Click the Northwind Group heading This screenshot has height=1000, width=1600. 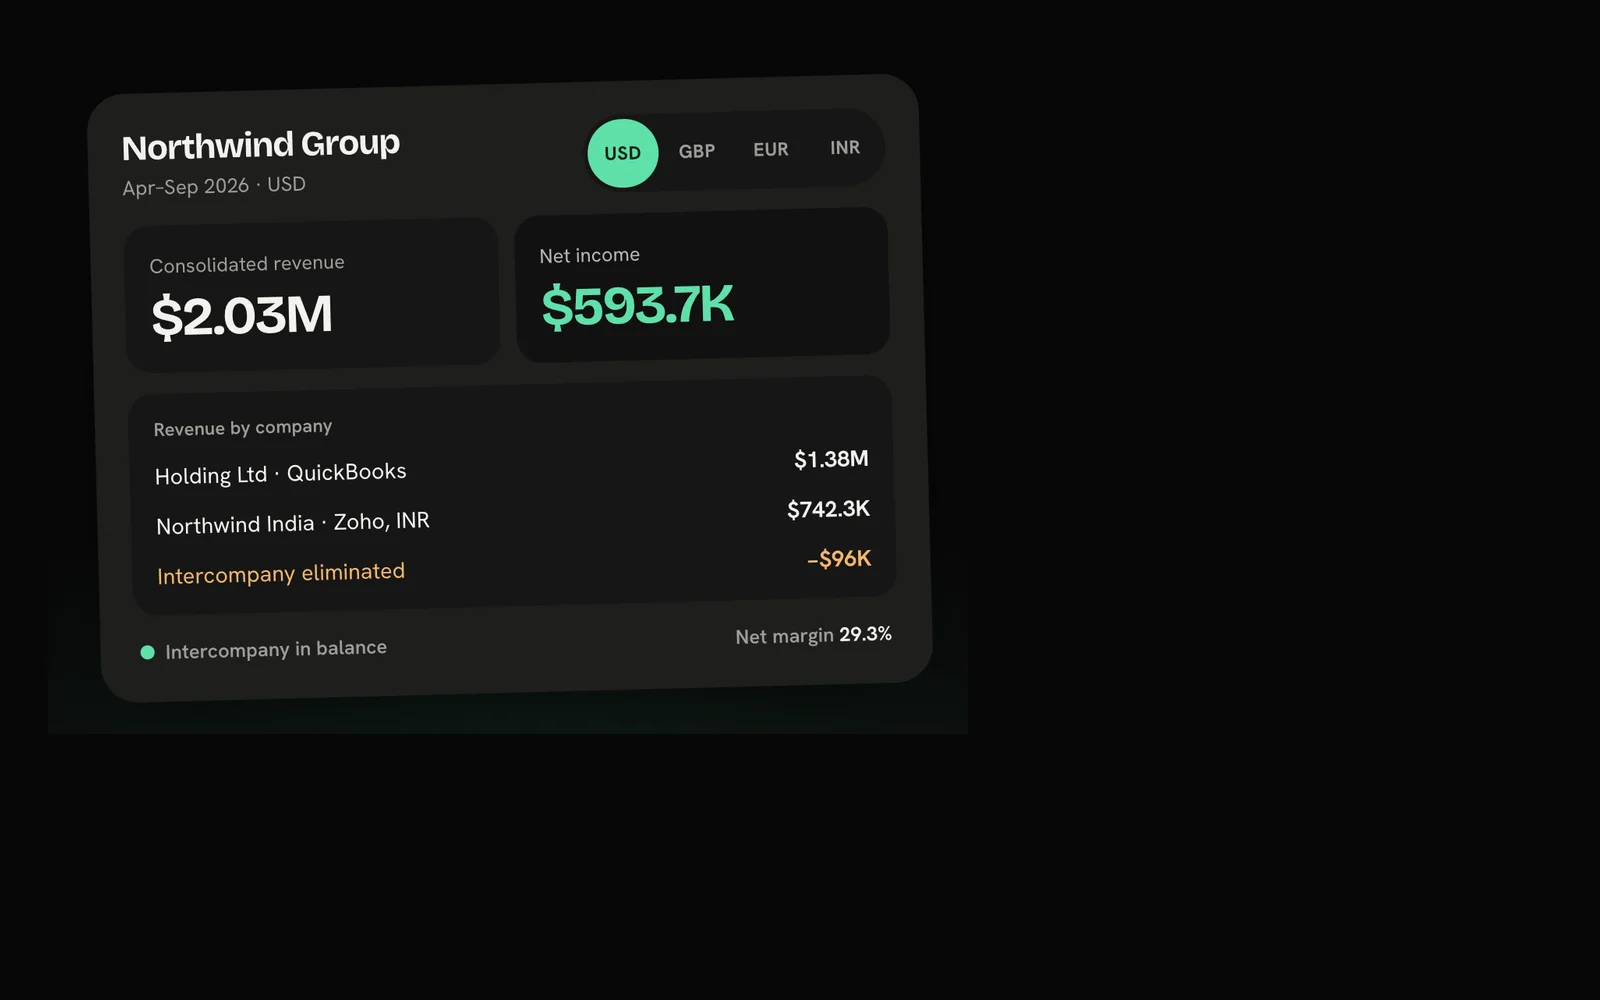point(261,145)
